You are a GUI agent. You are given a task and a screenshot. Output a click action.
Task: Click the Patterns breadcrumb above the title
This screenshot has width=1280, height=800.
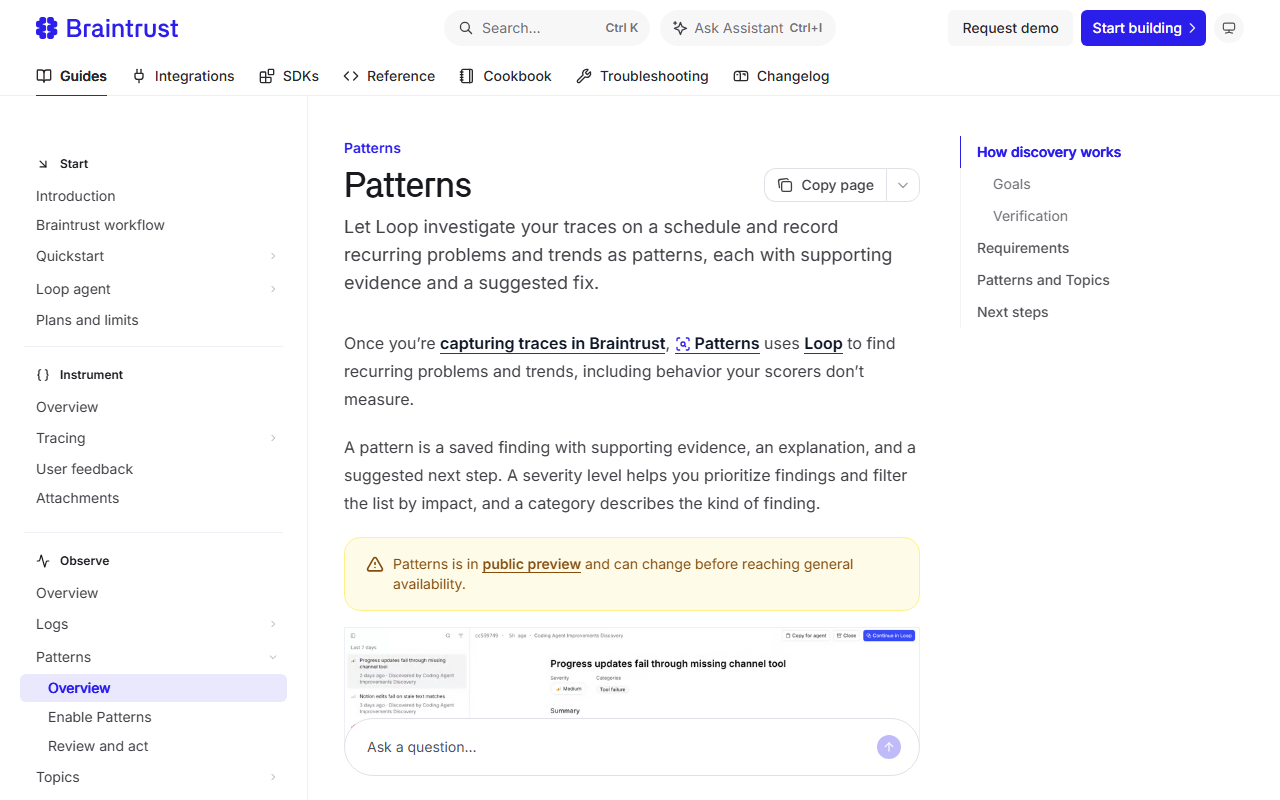(x=372, y=148)
